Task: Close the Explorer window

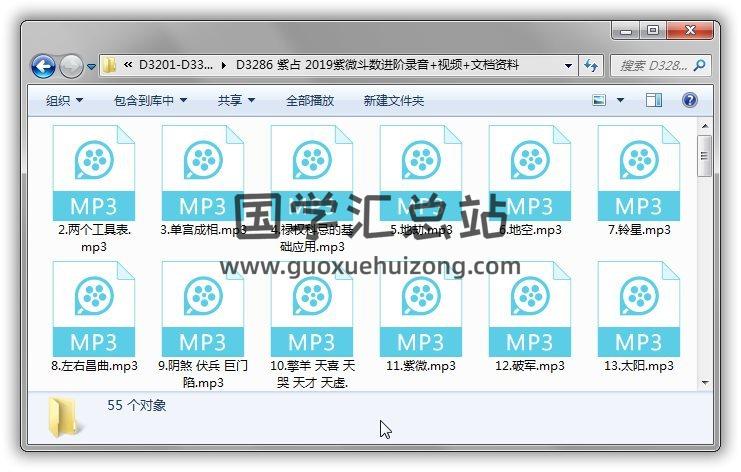Action: click(689, 31)
